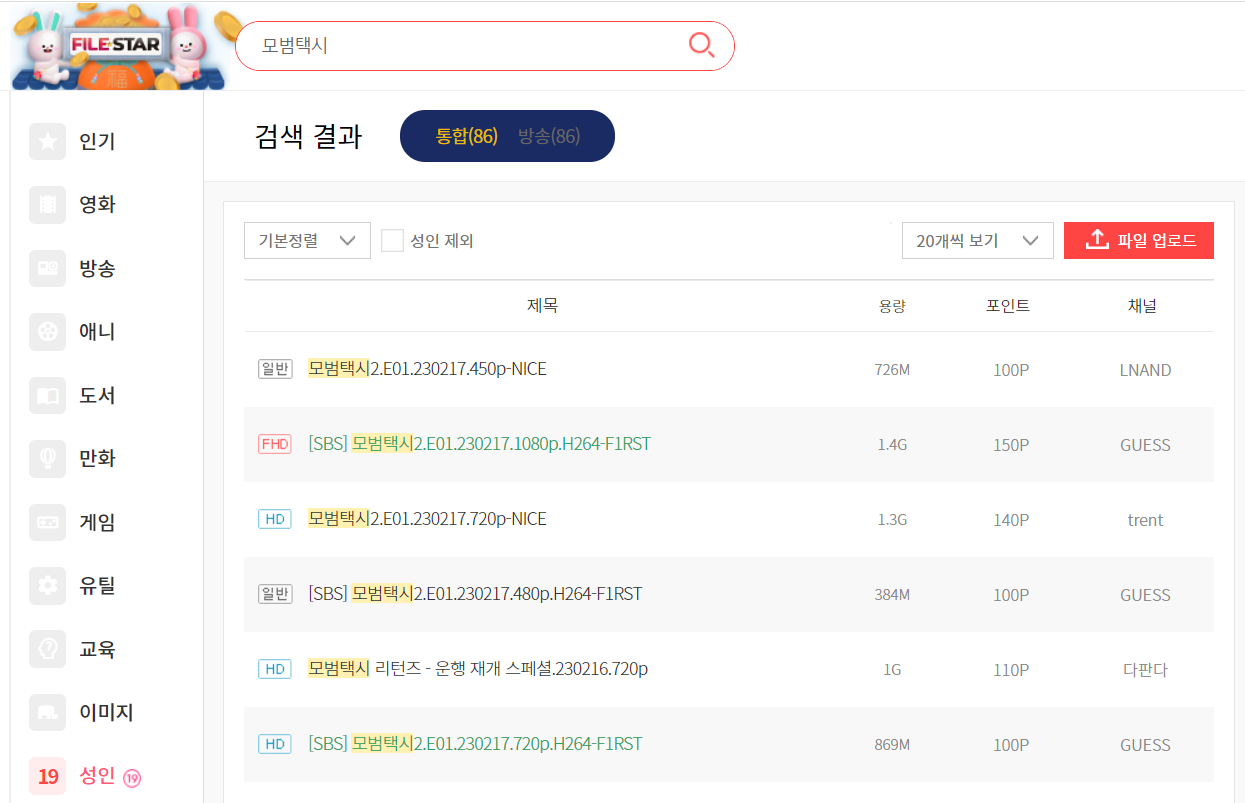The height and width of the screenshot is (803, 1245).
Task: Select 영화 category label
Action: pos(97,205)
